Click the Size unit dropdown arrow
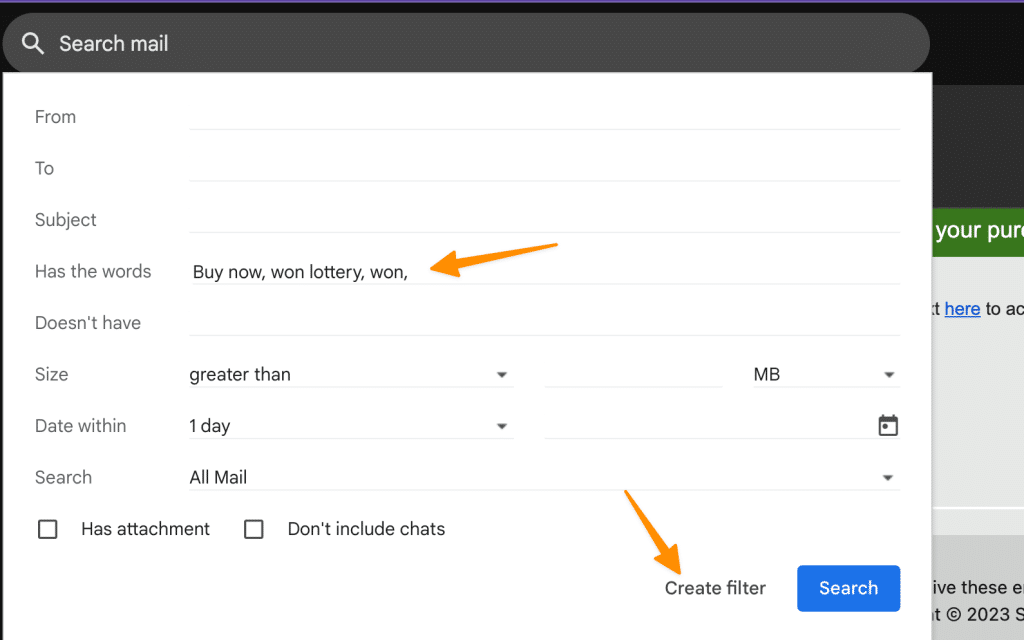The height and width of the screenshot is (640, 1024). [888, 374]
